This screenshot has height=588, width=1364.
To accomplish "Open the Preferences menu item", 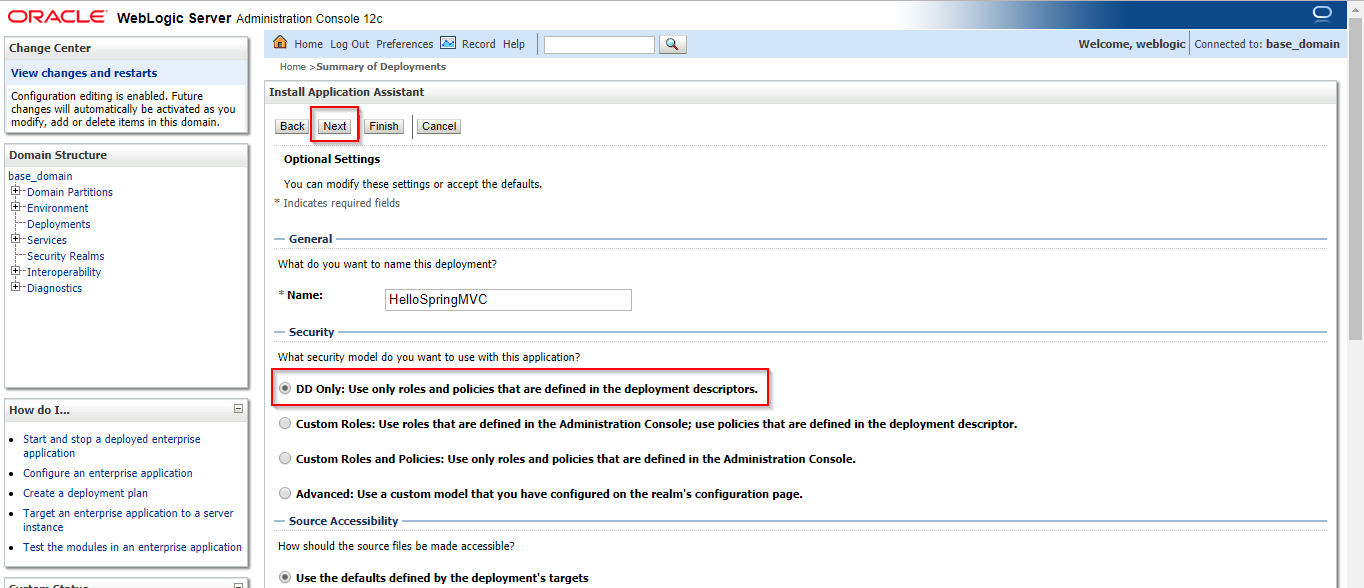I will pos(404,43).
